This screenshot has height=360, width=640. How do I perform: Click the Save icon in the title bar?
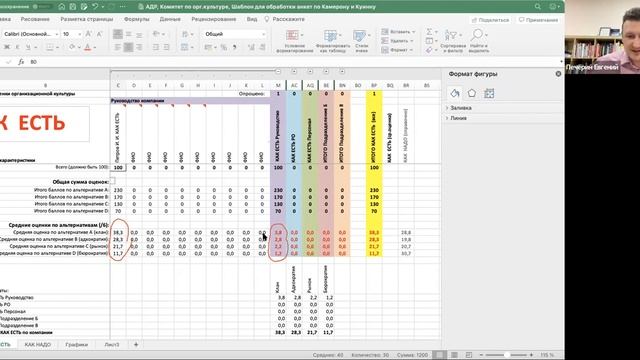[x=73, y=7]
